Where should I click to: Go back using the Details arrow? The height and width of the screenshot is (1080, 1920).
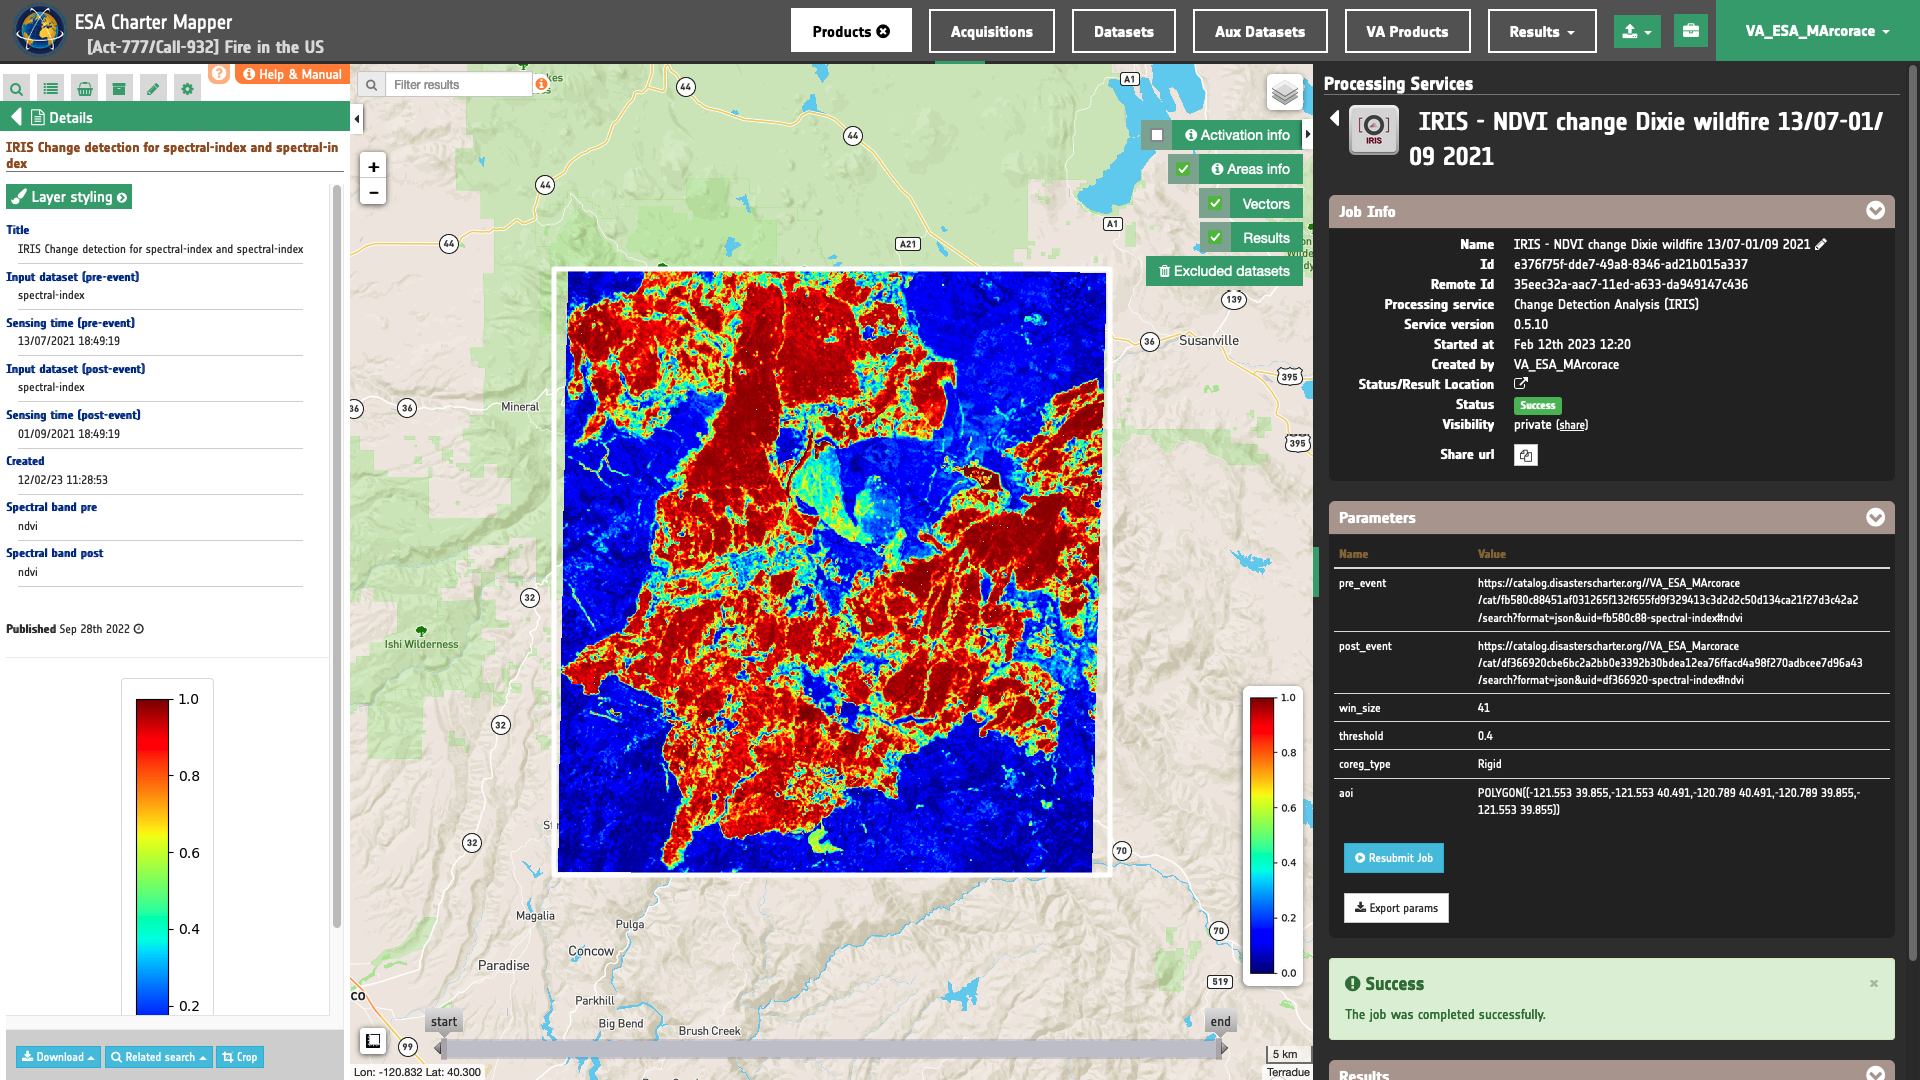click(x=16, y=117)
